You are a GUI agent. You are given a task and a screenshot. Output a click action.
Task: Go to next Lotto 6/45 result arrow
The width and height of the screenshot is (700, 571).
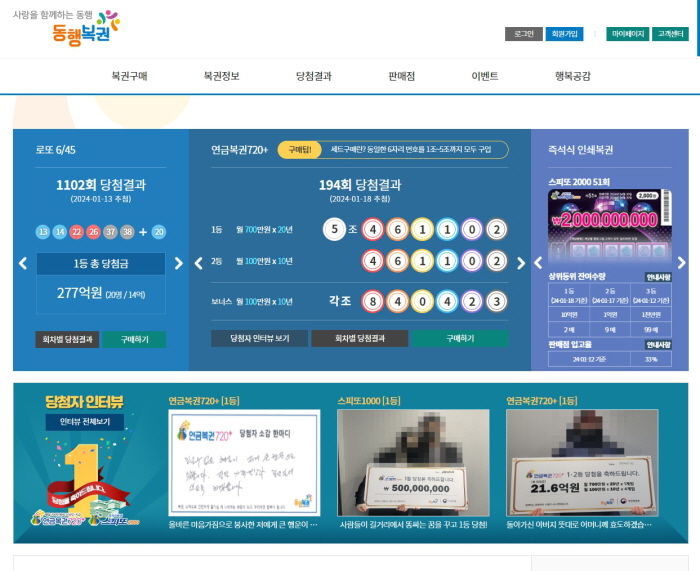point(179,263)
